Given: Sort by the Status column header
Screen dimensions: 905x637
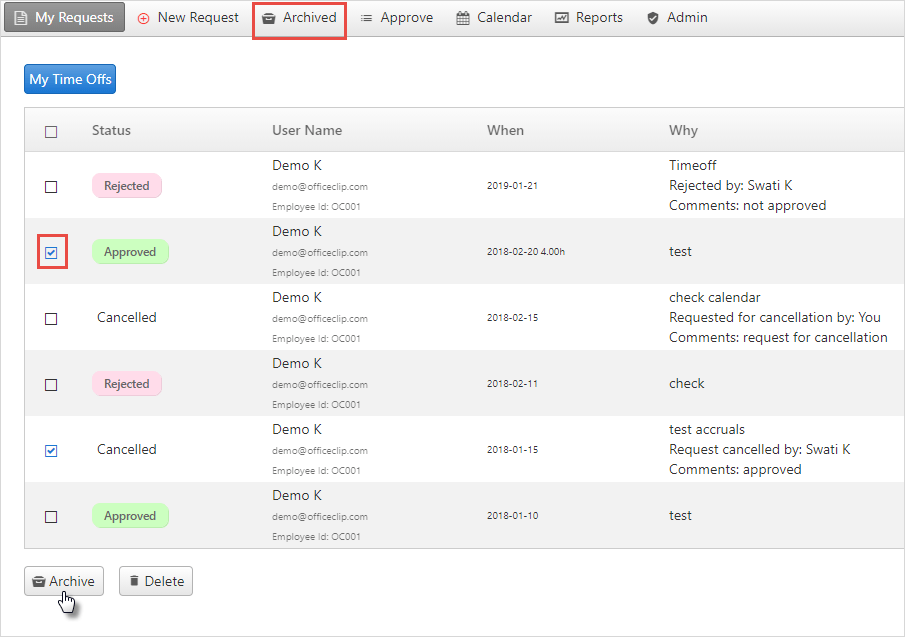Looking at the screenshot, I should pos(111,130).
